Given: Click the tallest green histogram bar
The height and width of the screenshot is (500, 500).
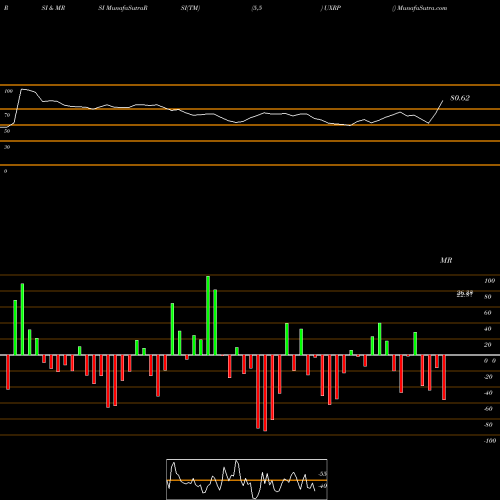Looking at the screenshot, I should [x=208, y=315].
